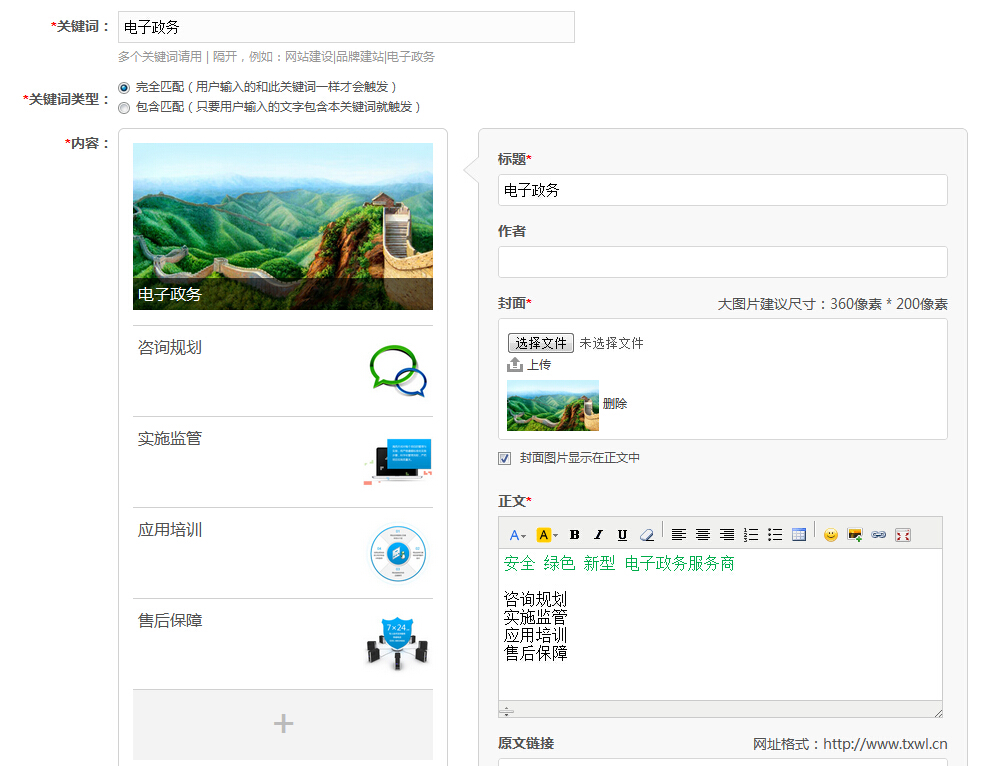Image resolution: width=986 pixels, height=766 pixels.
Task: Uncheck 封面图片显示在正文中 checkbox
Action: coord(505,458)
